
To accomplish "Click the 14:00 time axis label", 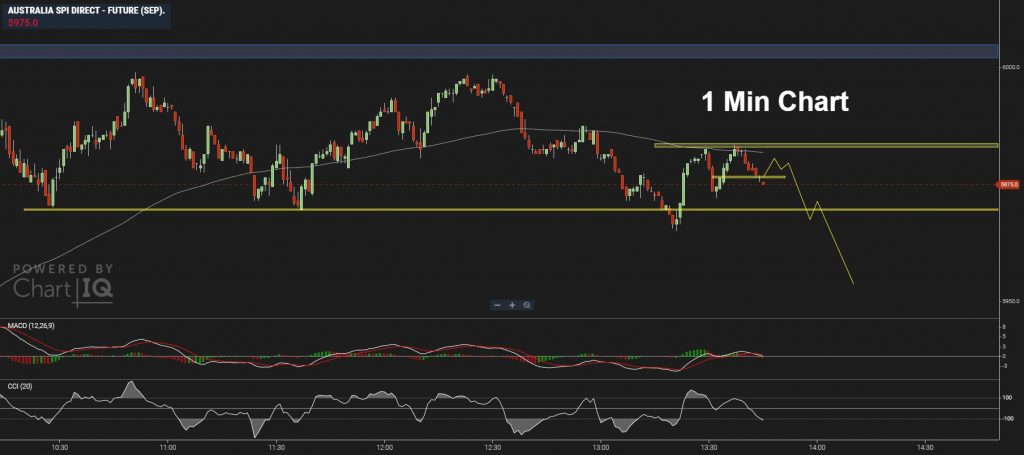I will click(x=817, y=448).
